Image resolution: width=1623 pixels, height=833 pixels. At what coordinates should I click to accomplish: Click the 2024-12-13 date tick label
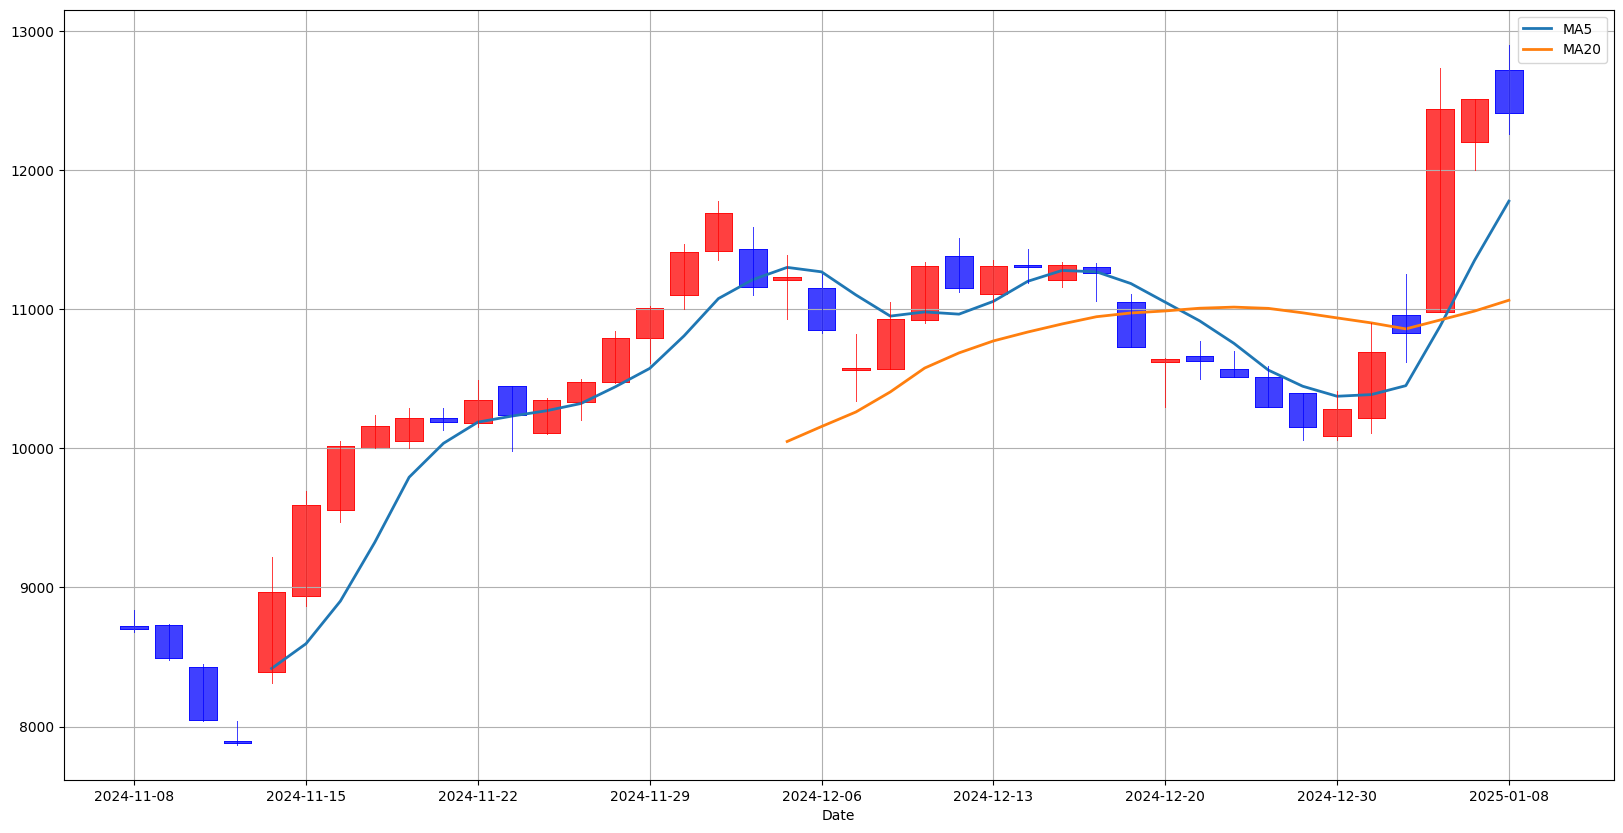(x=993, y=797)
